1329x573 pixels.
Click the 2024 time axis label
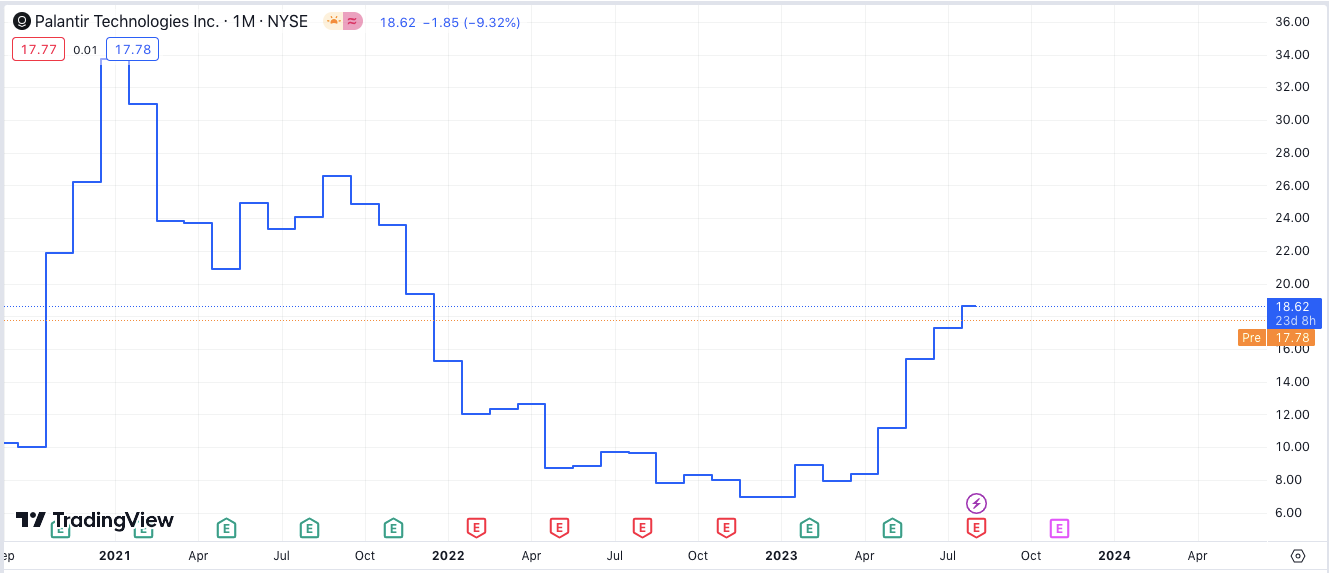1114,555
